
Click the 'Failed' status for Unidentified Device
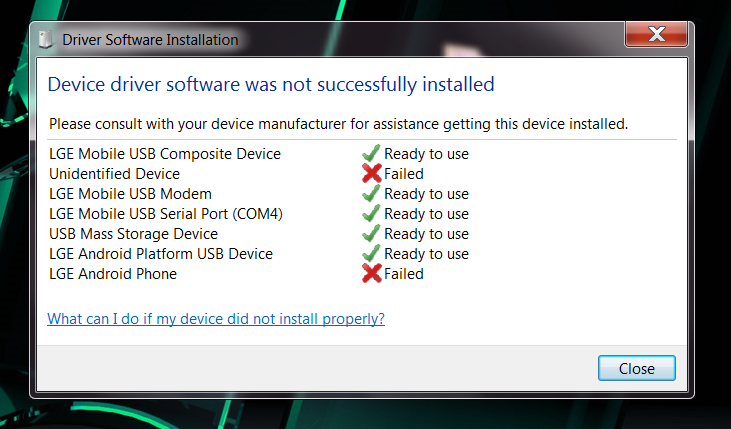click(x=404, y=173)
